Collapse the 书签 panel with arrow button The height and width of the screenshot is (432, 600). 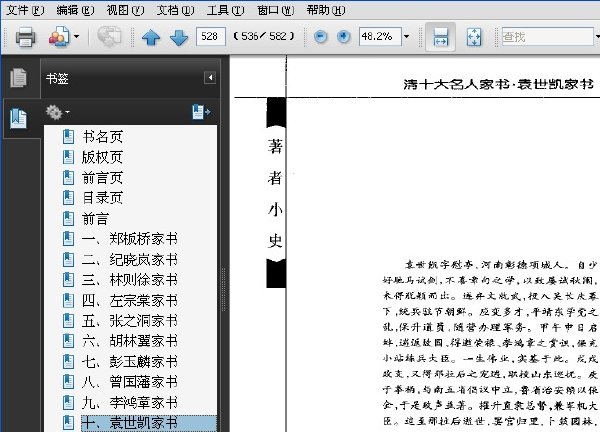coord(210,78)
